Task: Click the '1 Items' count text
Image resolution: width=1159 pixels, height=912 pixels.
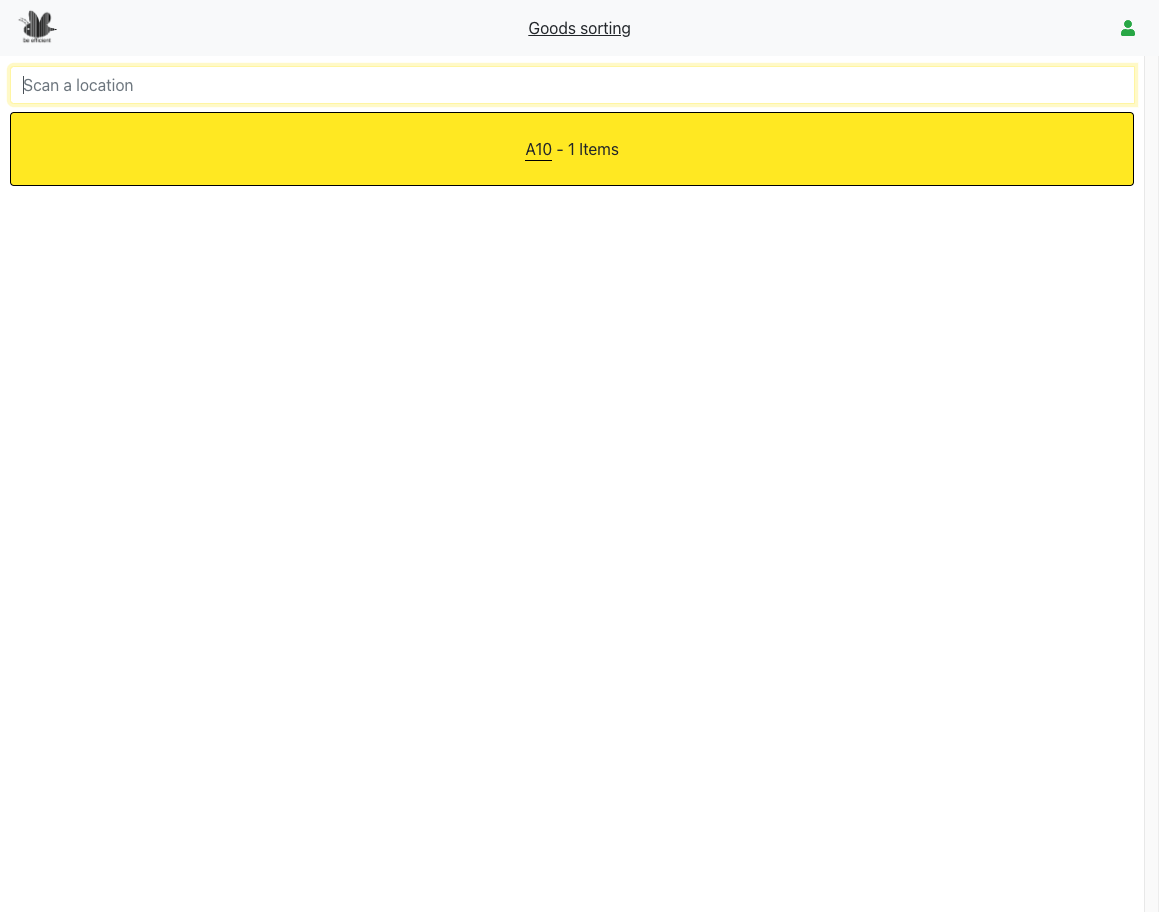Action: pos(593,150)
